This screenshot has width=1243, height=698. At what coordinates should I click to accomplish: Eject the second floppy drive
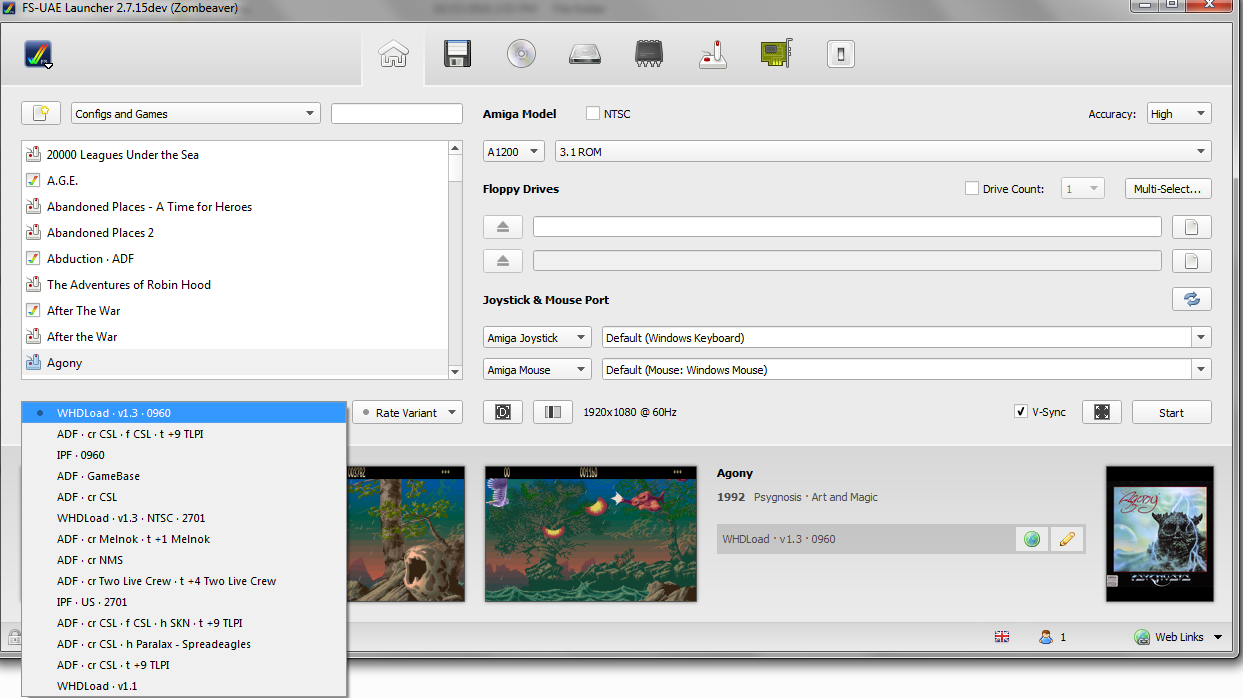point(503,261)
